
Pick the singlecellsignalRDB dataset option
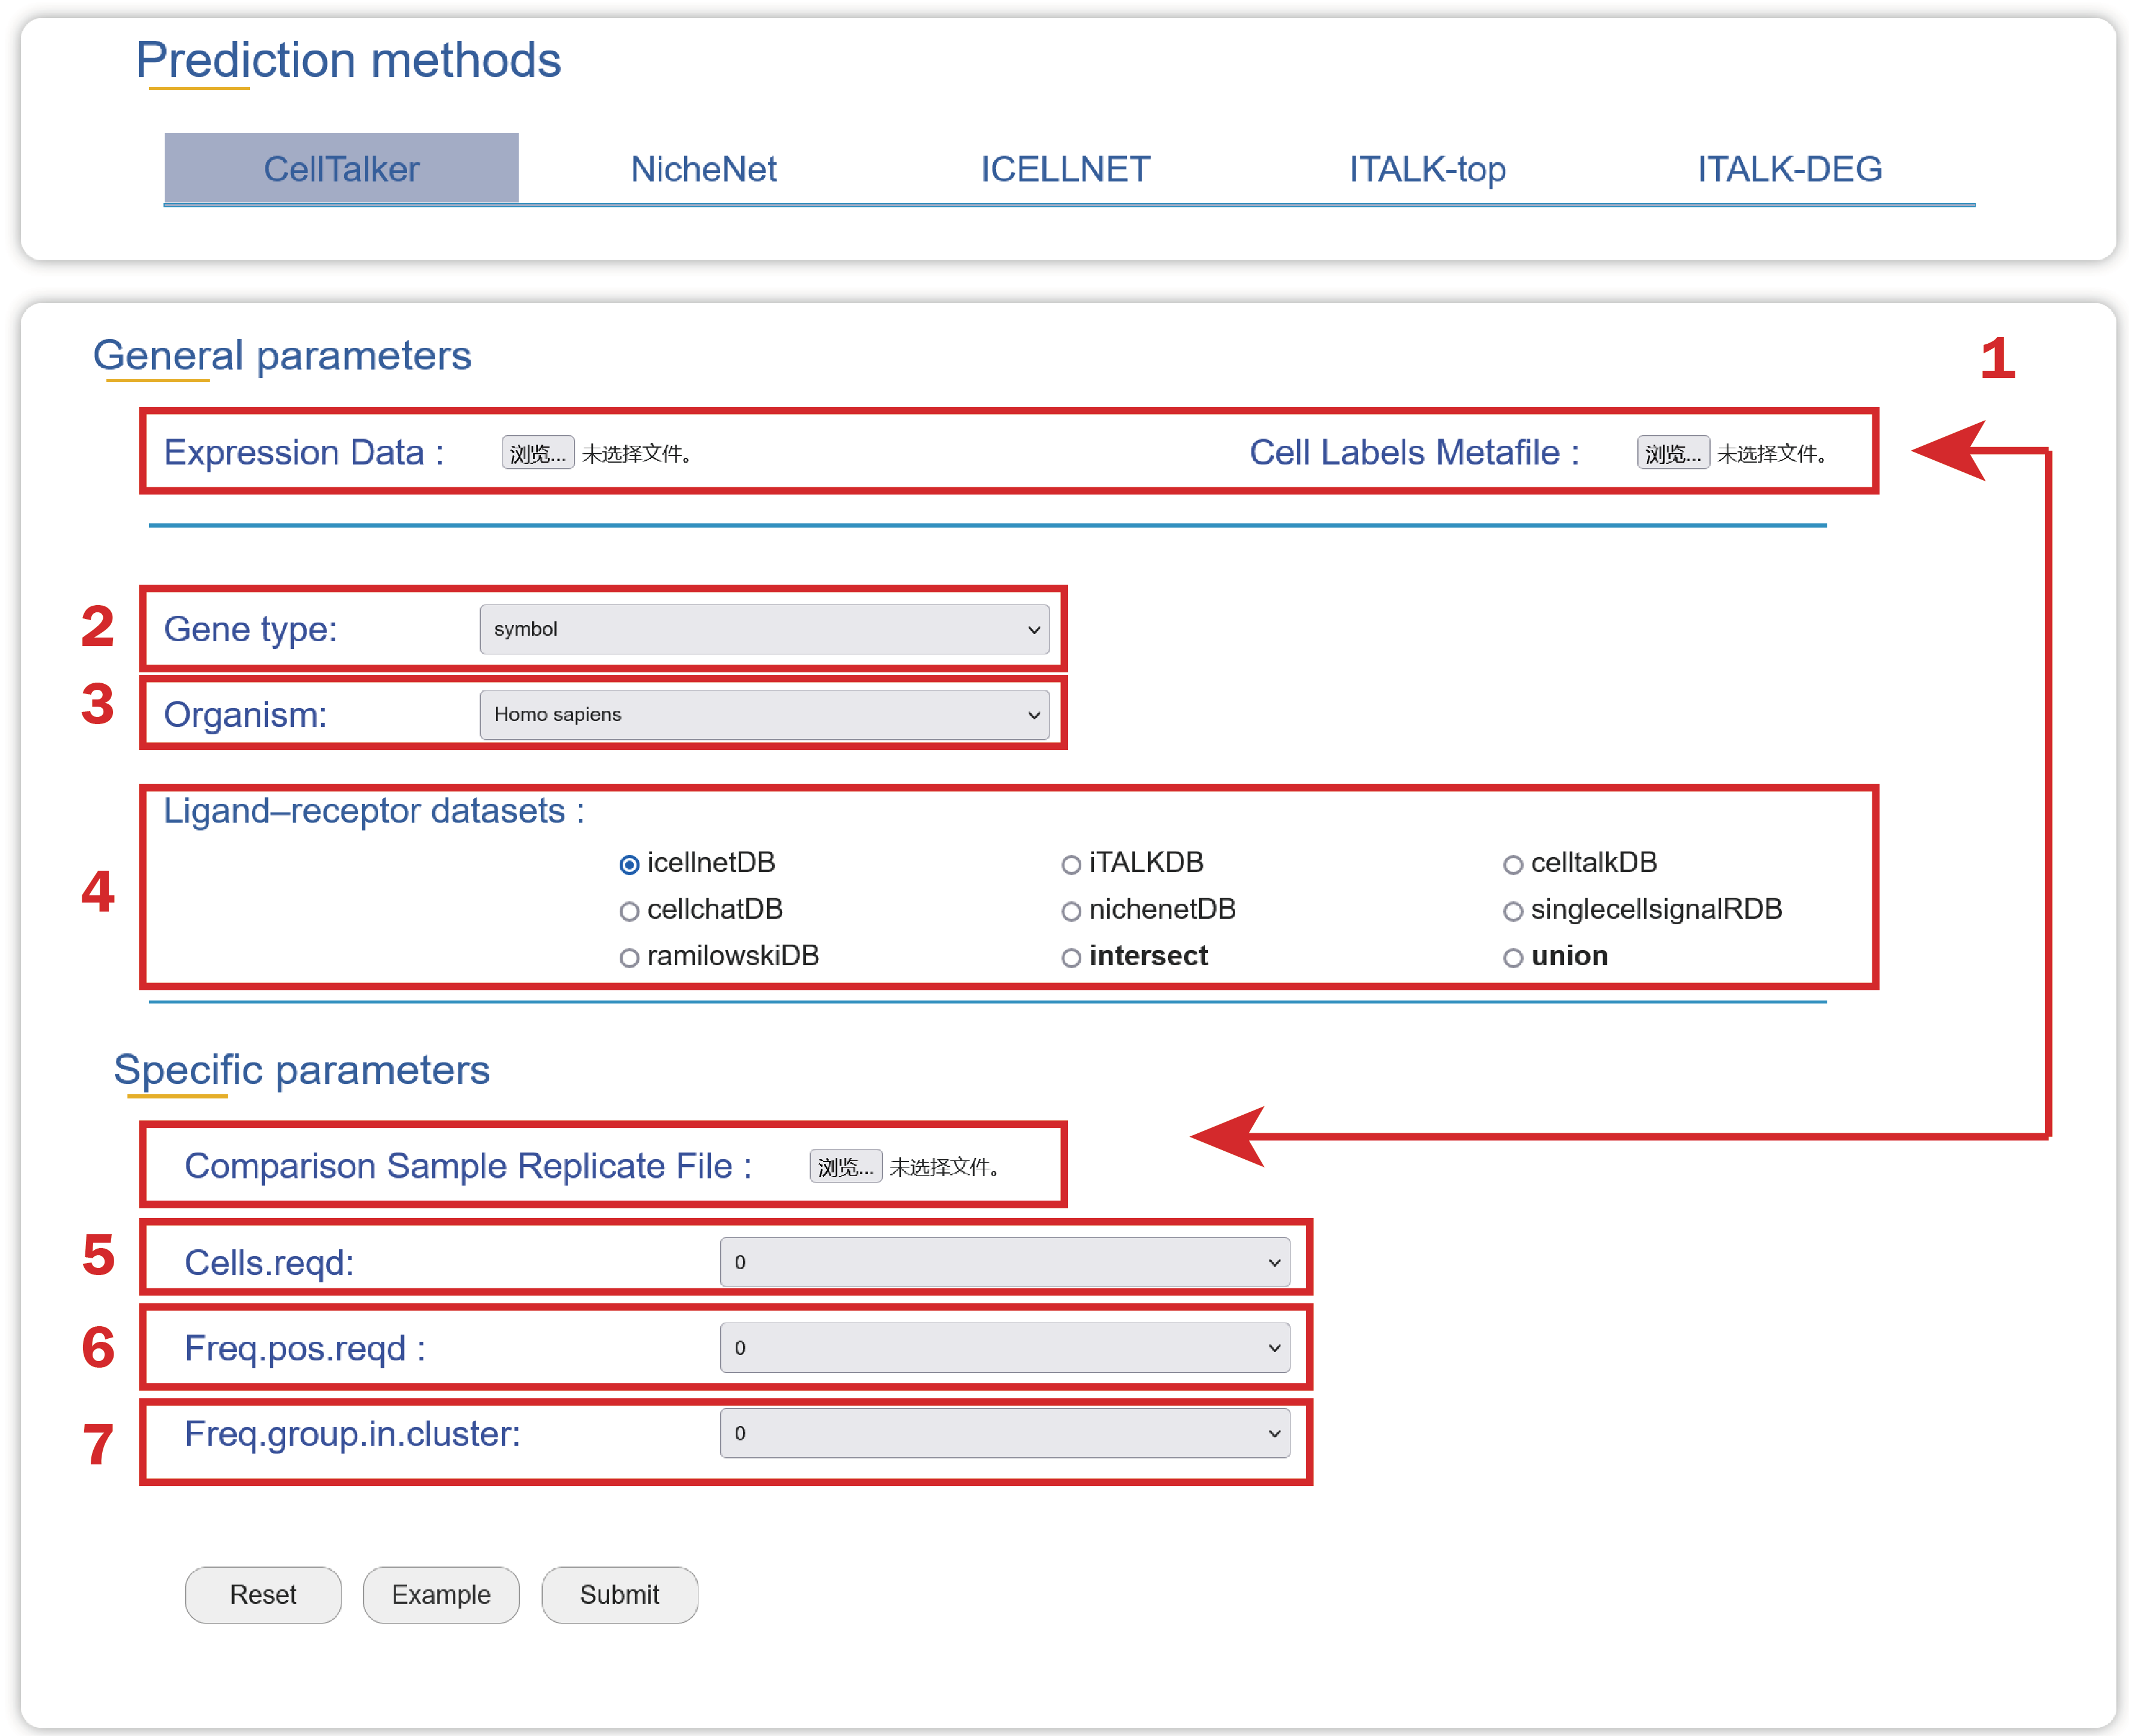1513,911
